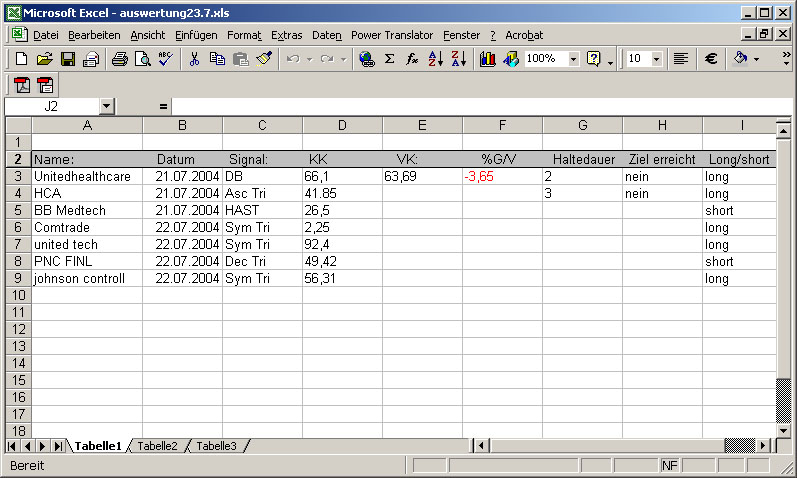
Task: Select column D header
Action: 342,125
